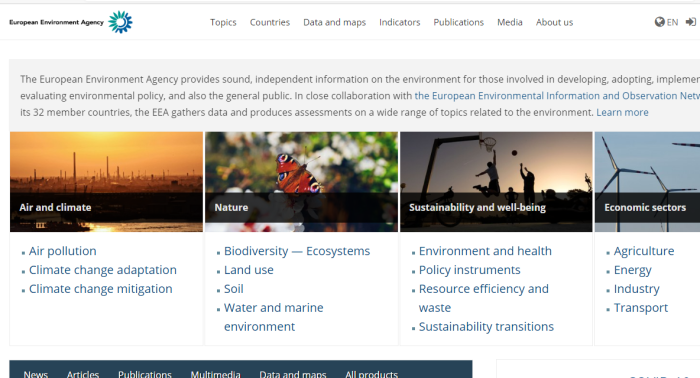Select the Agriculture link
Viewport: 700px width, 378px height.
click(x=644, y=251)
